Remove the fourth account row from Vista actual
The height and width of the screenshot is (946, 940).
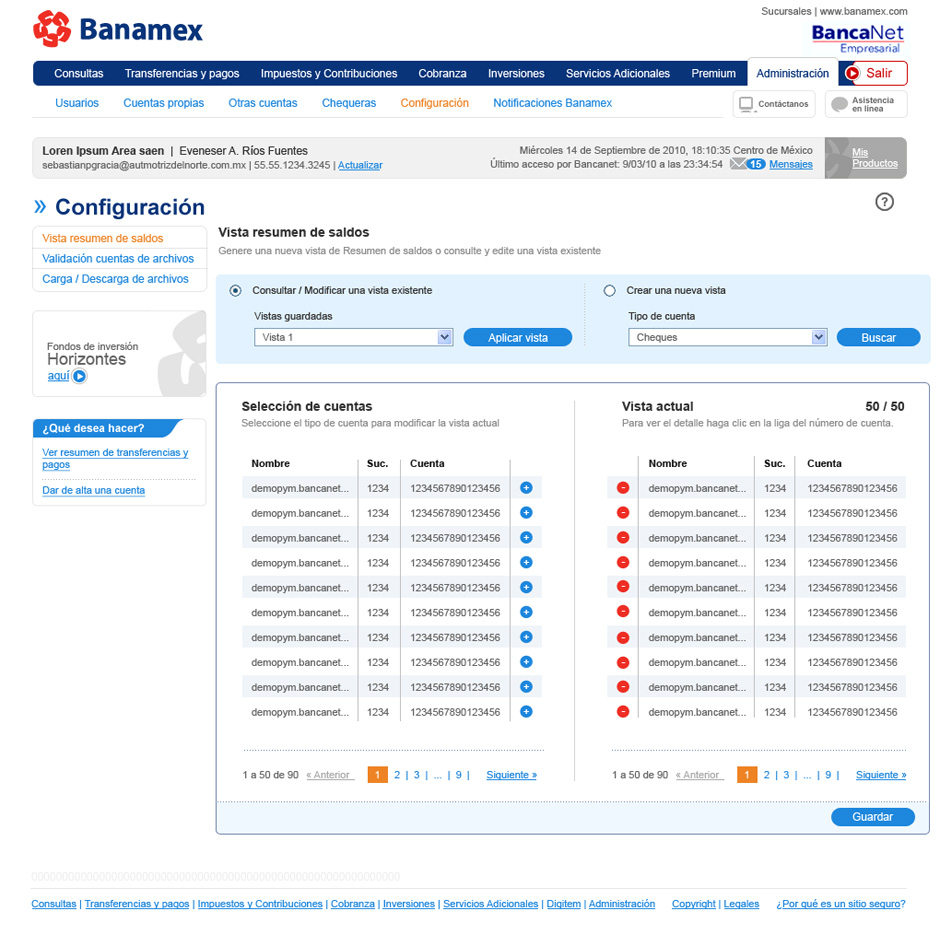click(x=623, y=562)
